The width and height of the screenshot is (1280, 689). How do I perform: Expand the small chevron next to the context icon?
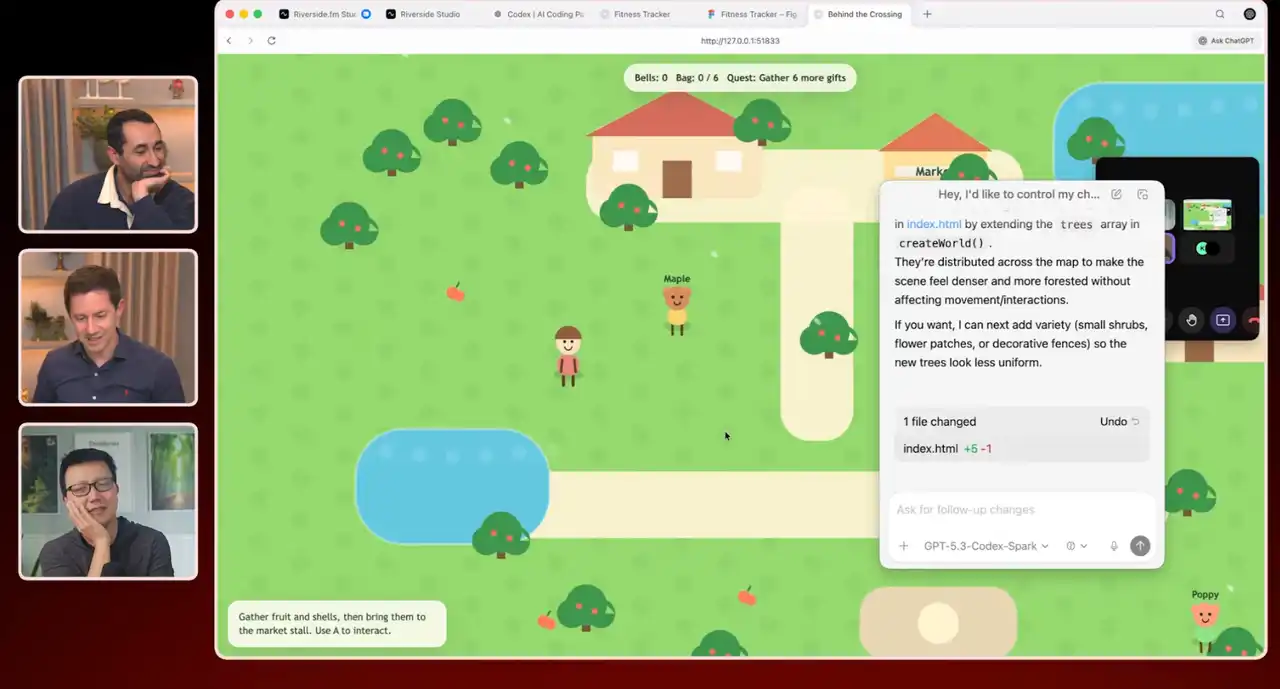1083,546
